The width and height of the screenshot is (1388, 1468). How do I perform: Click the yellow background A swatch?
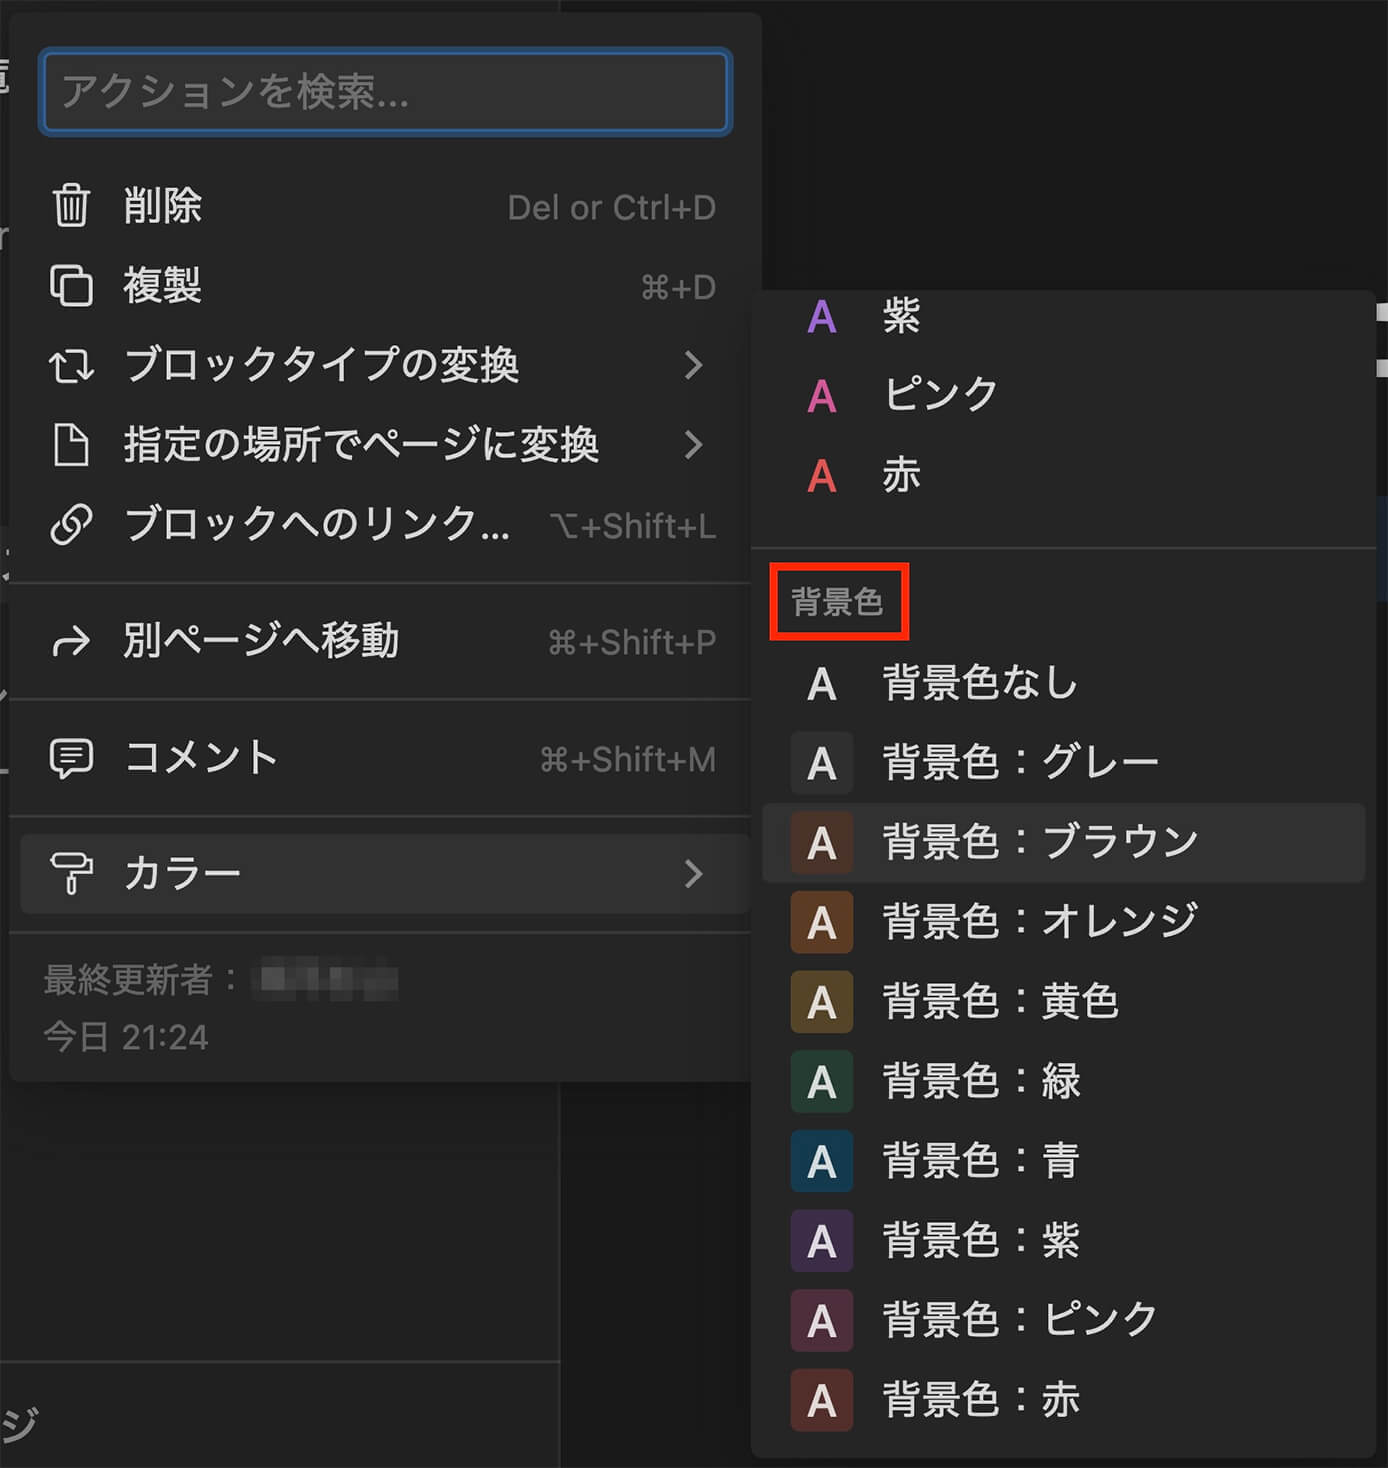(822, 1002)
